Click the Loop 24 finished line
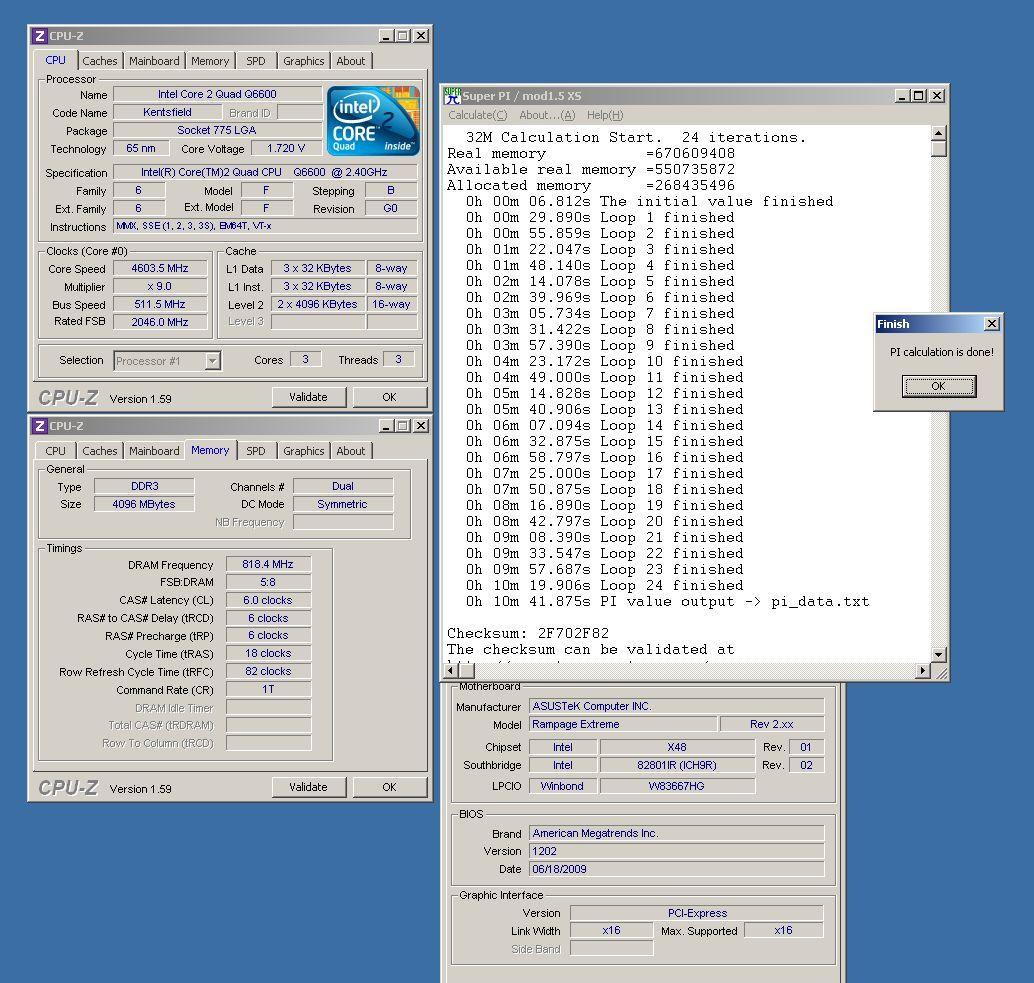Viewport: 1034px width, 983px height. 605,585
